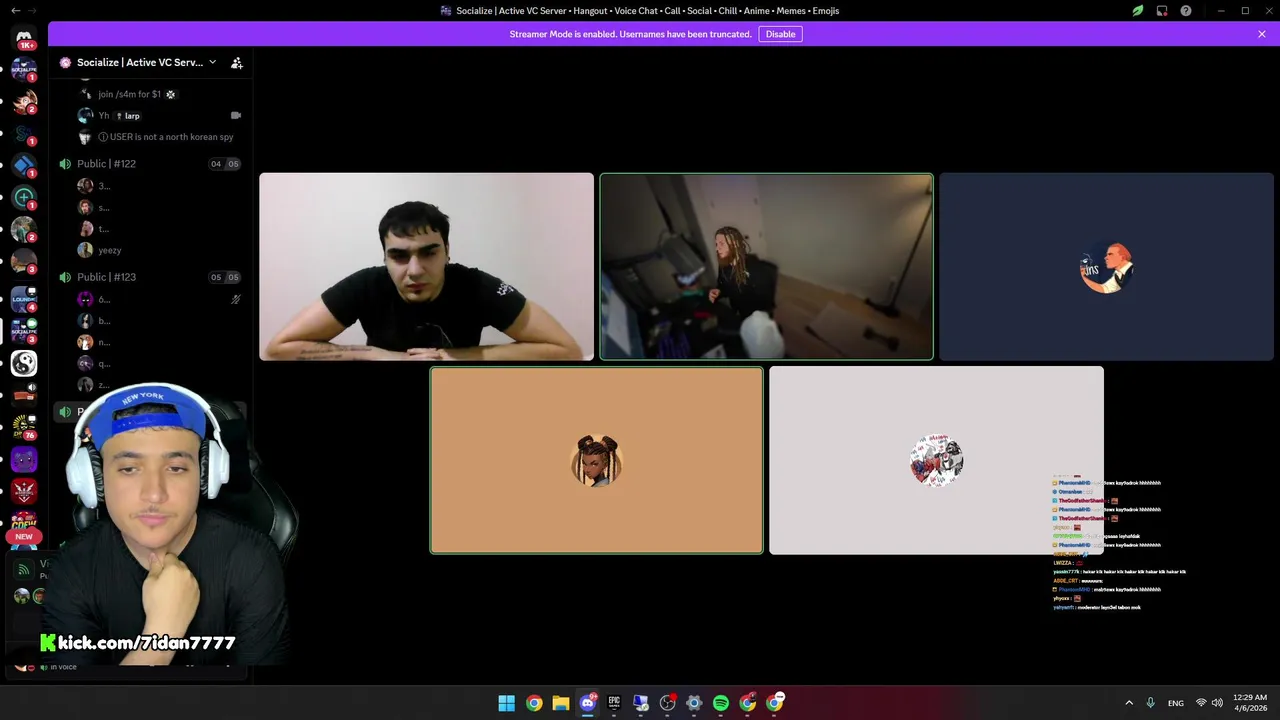Viewport: 1280px width, 720px height.
Task: Open the Yin-Yang server icon
Action: (x=24, y=363)
